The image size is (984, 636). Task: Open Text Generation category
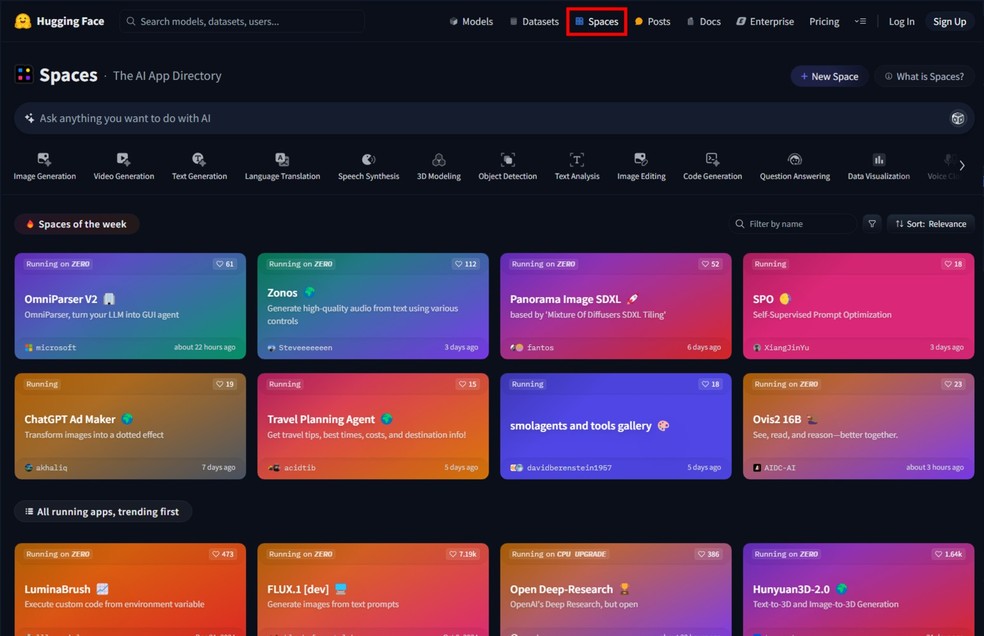[200, 166]
